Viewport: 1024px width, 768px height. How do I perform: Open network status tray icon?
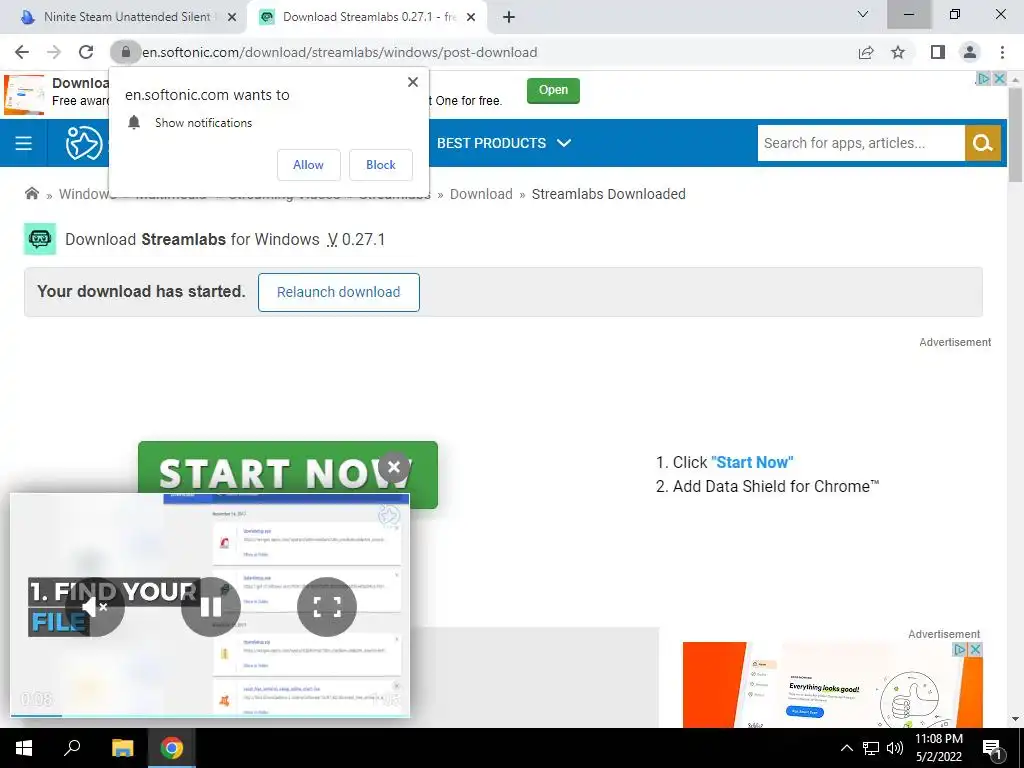click(x=871, y=748)
